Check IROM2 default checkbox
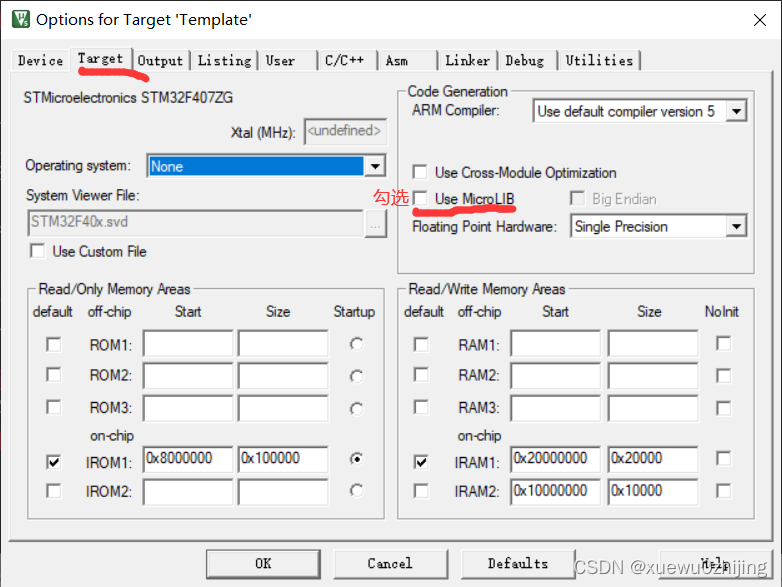This screenshot has height=587, width=782. 54,491
